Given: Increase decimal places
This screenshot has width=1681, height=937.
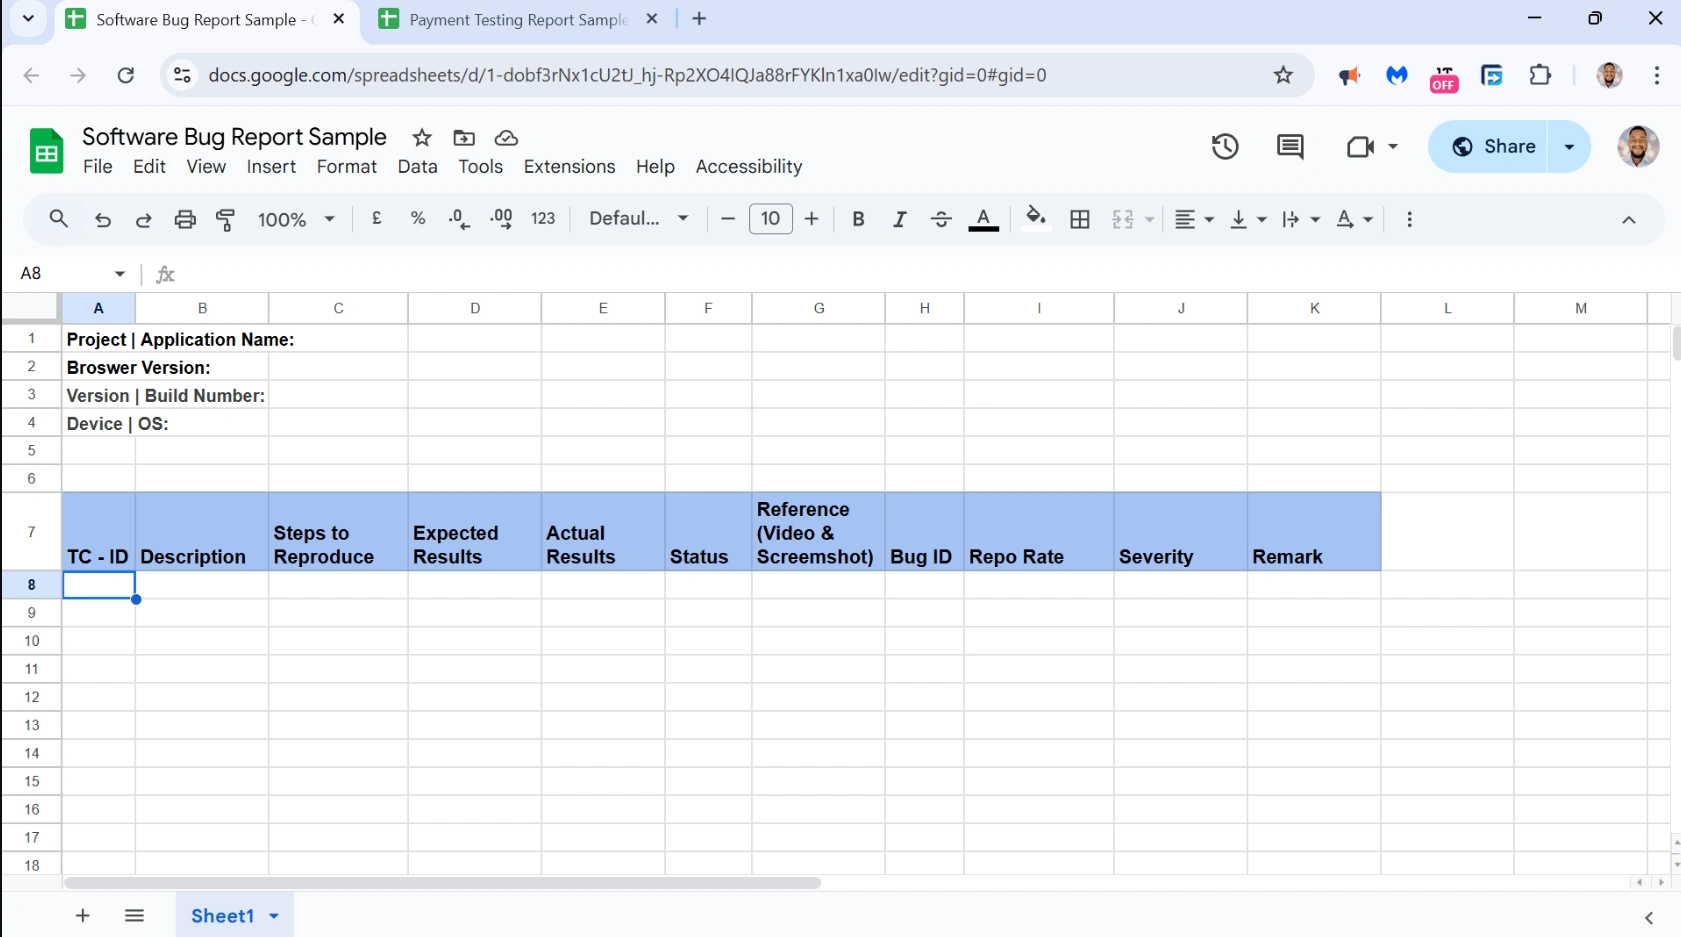Looking at the screenshot, I should coord(501,219).
